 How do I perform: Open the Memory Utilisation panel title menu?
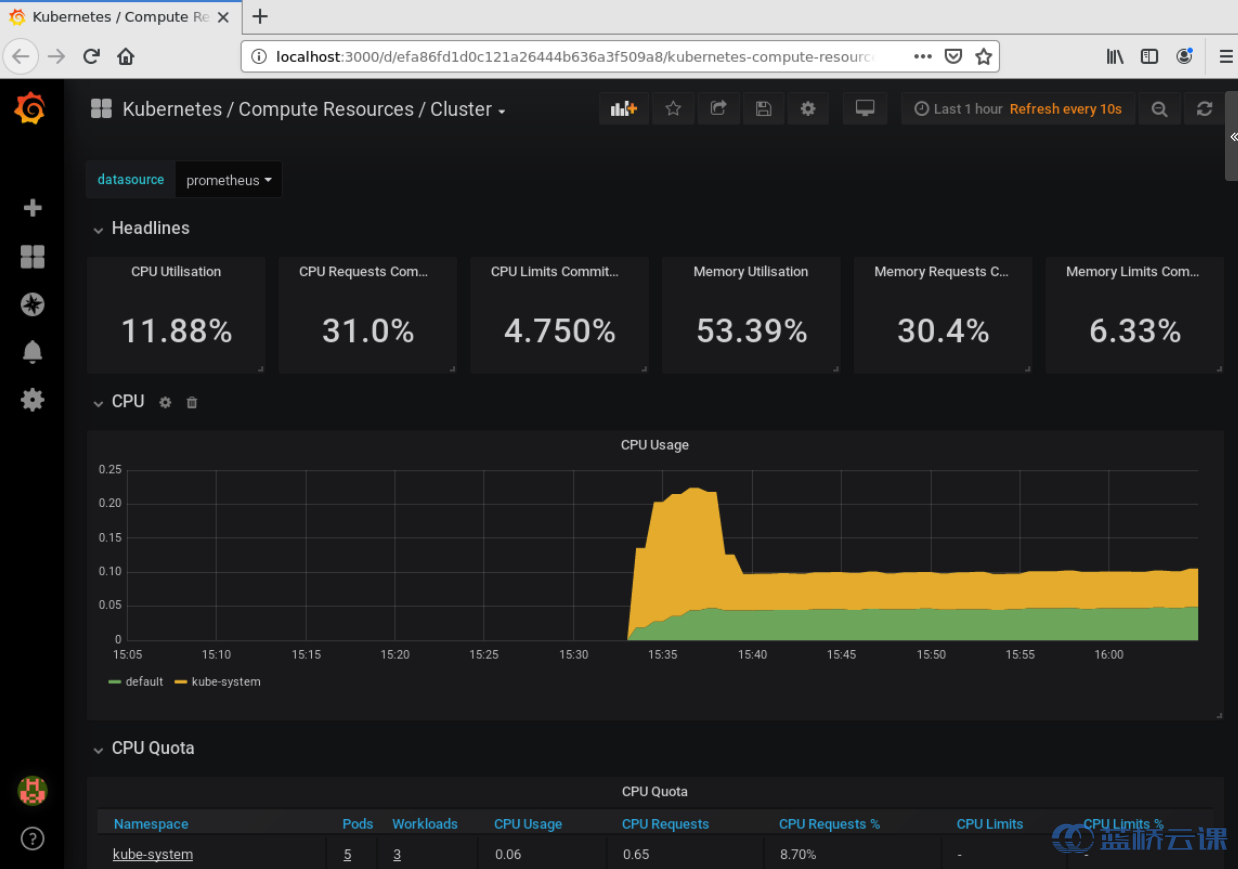tap(751, 271)
